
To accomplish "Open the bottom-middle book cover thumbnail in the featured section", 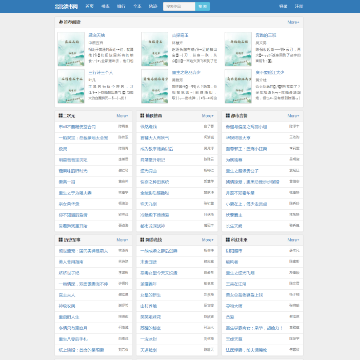I will 155,86.
